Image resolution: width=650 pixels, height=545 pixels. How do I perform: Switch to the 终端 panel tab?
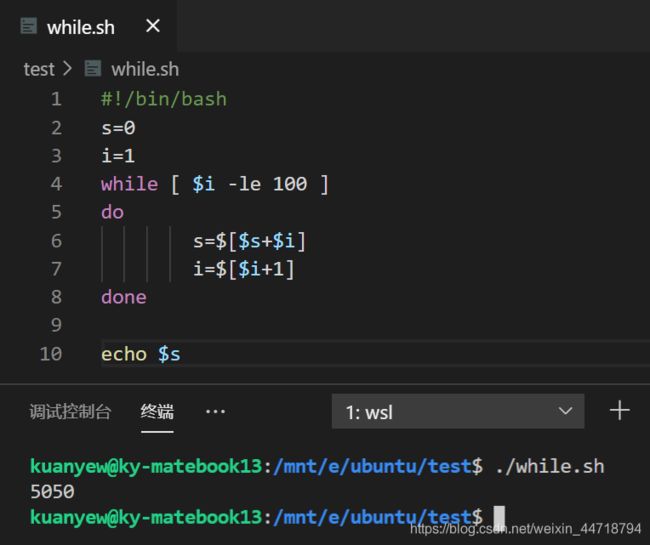(157, 412)
